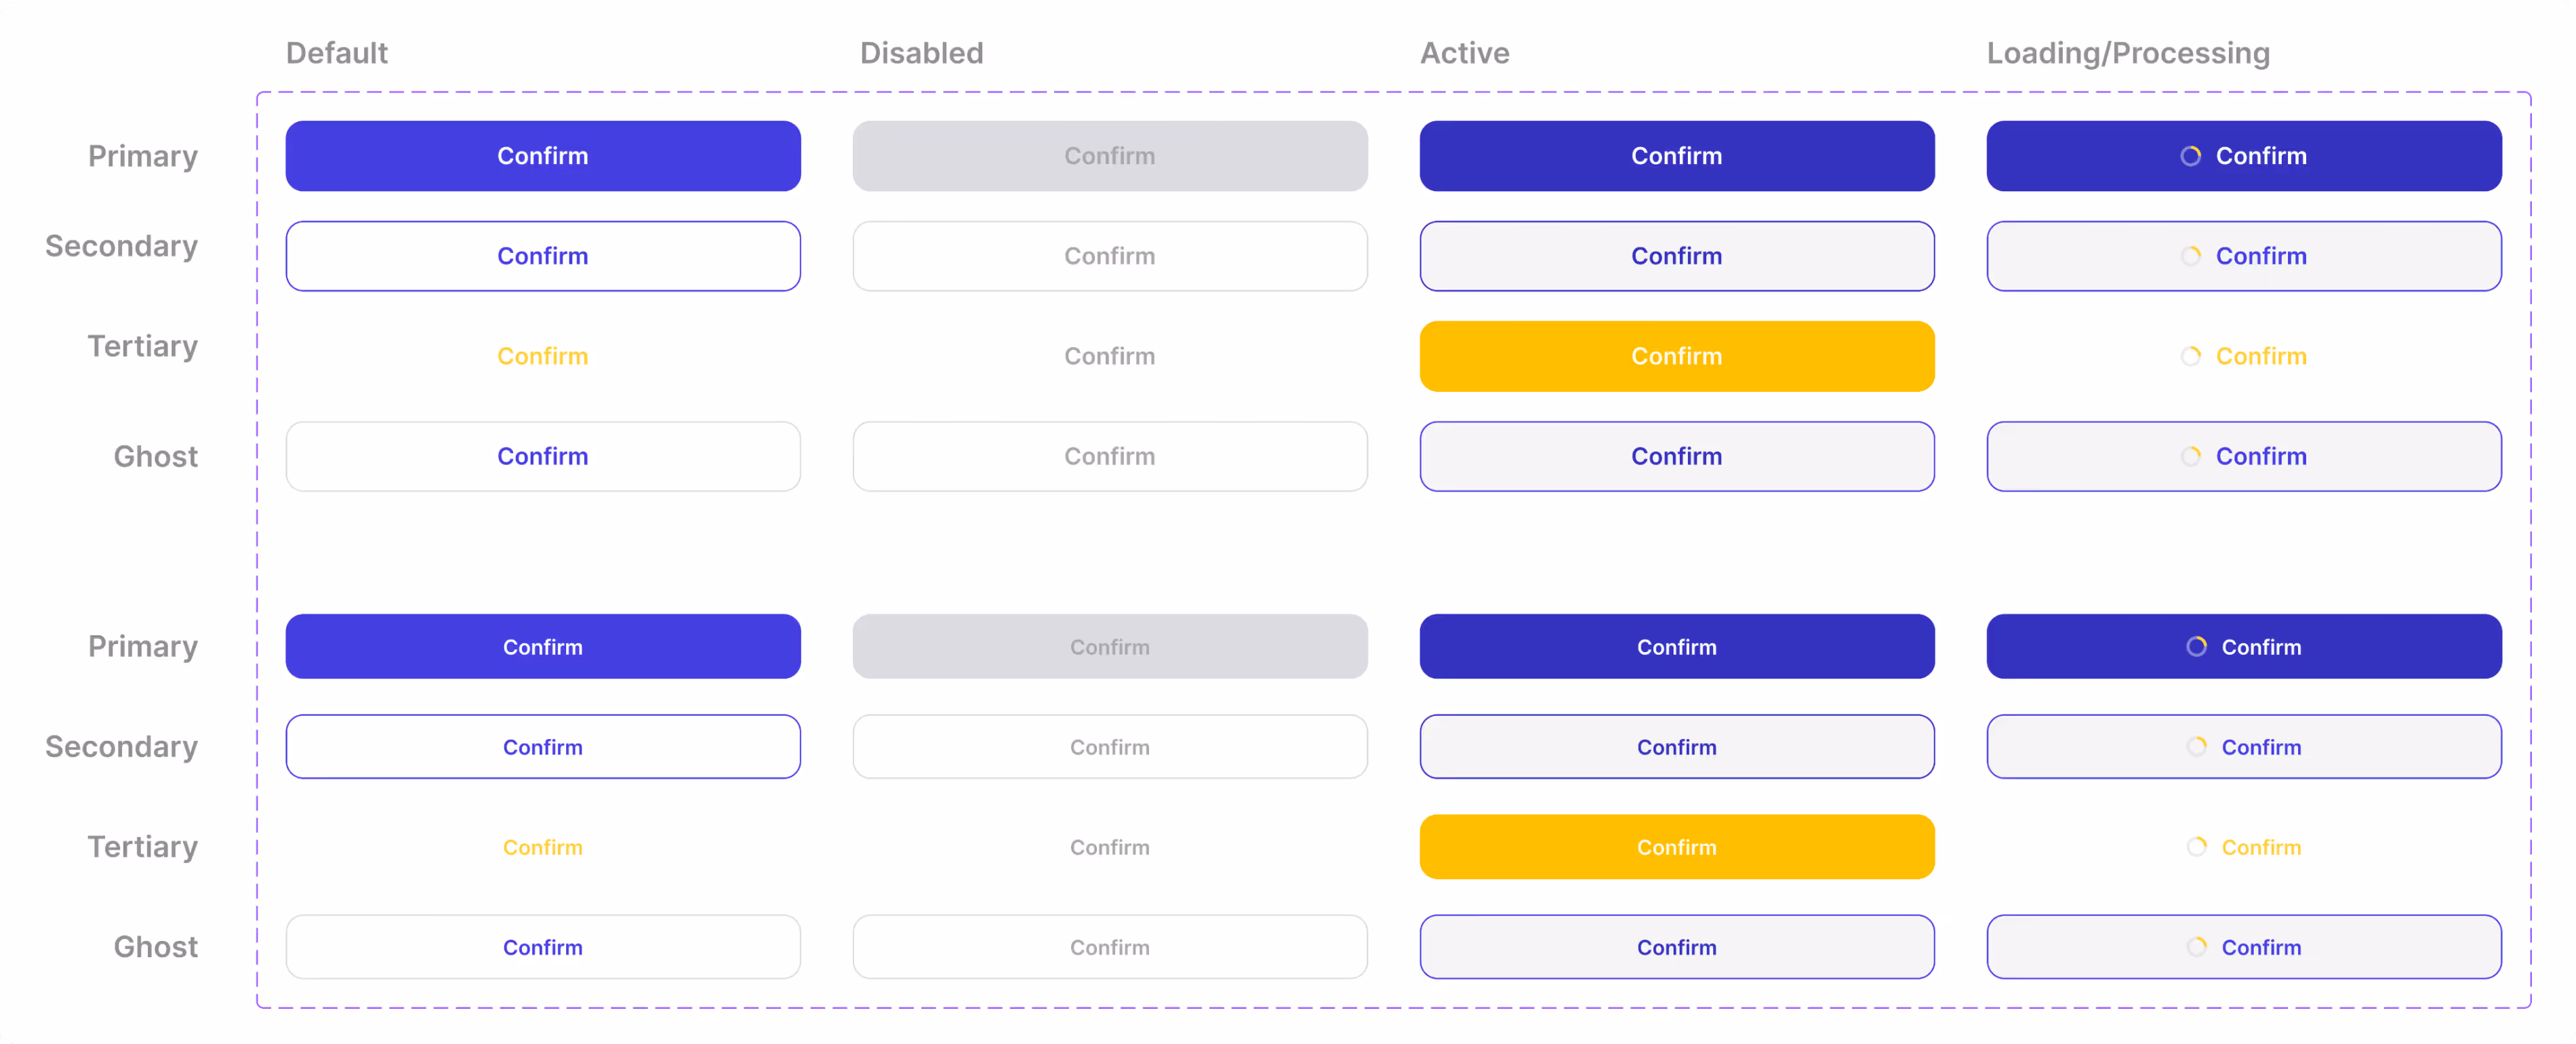Image resolution: width=2576 pixels, height=1044 pixels.
Task: Click the "Secondary" row label of large set
Action: pos(121,246)
